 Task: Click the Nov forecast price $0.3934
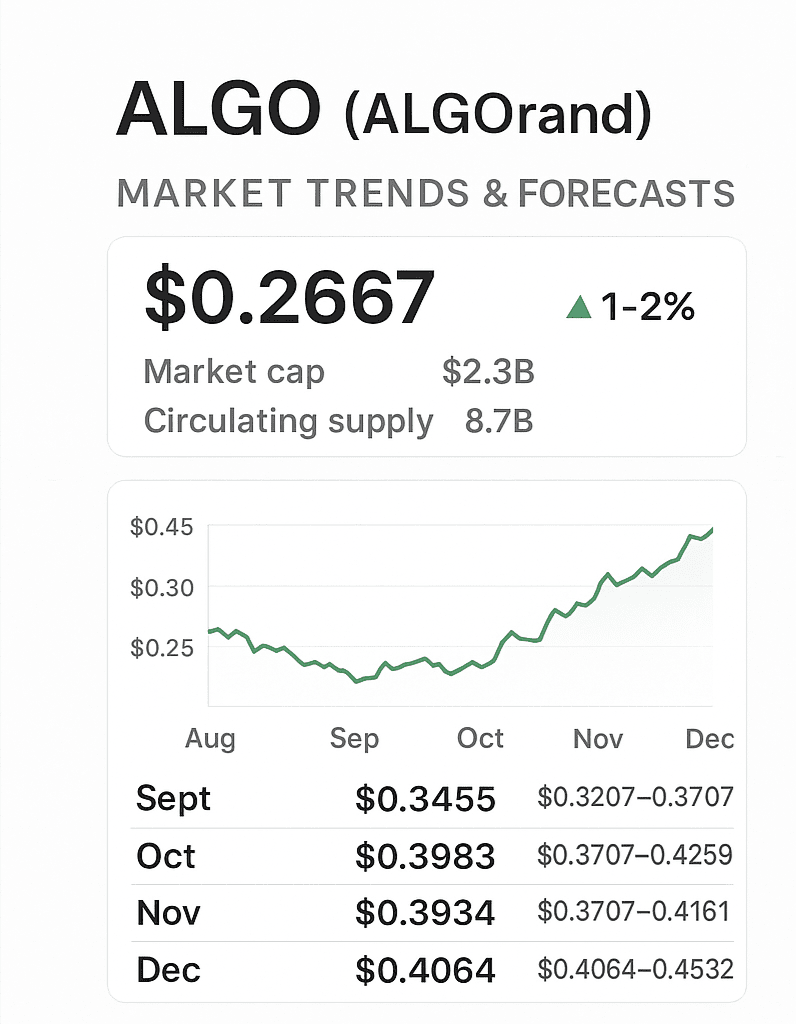[x=425, y=914]
